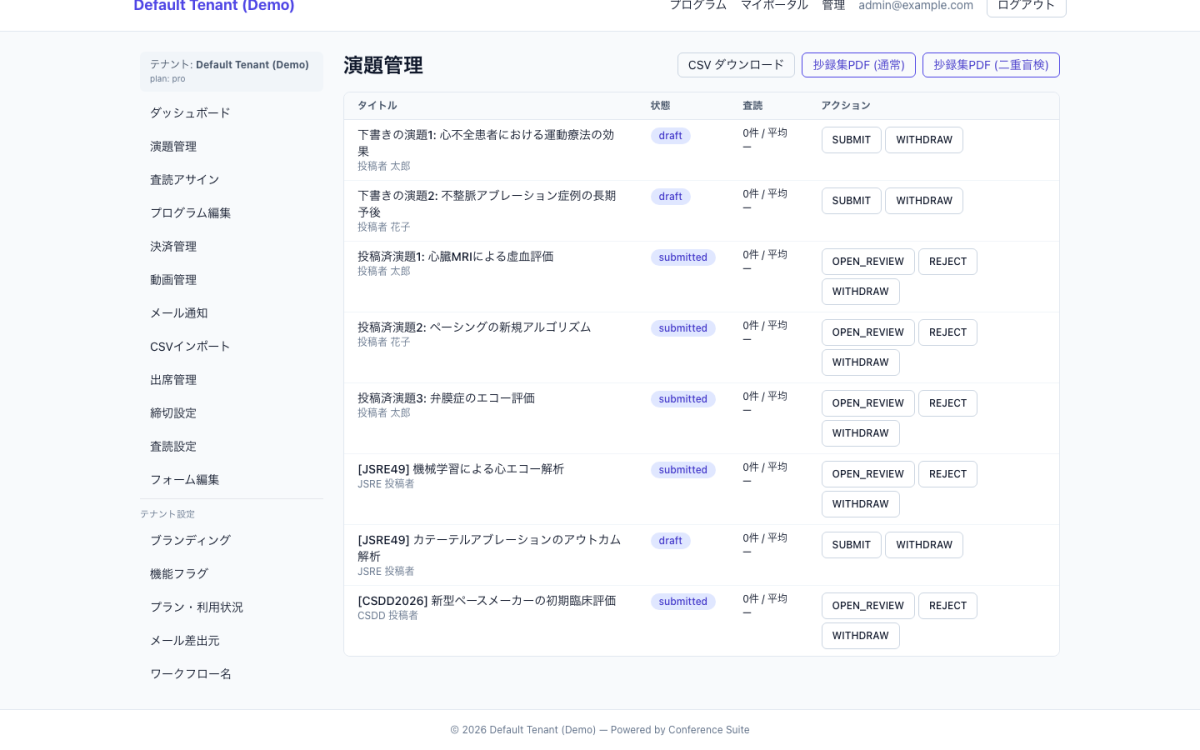Click the submitted badge of 投稿済演題1
Image resolution: width=1200 pixels, height=750 pixels.
[683, 258]
